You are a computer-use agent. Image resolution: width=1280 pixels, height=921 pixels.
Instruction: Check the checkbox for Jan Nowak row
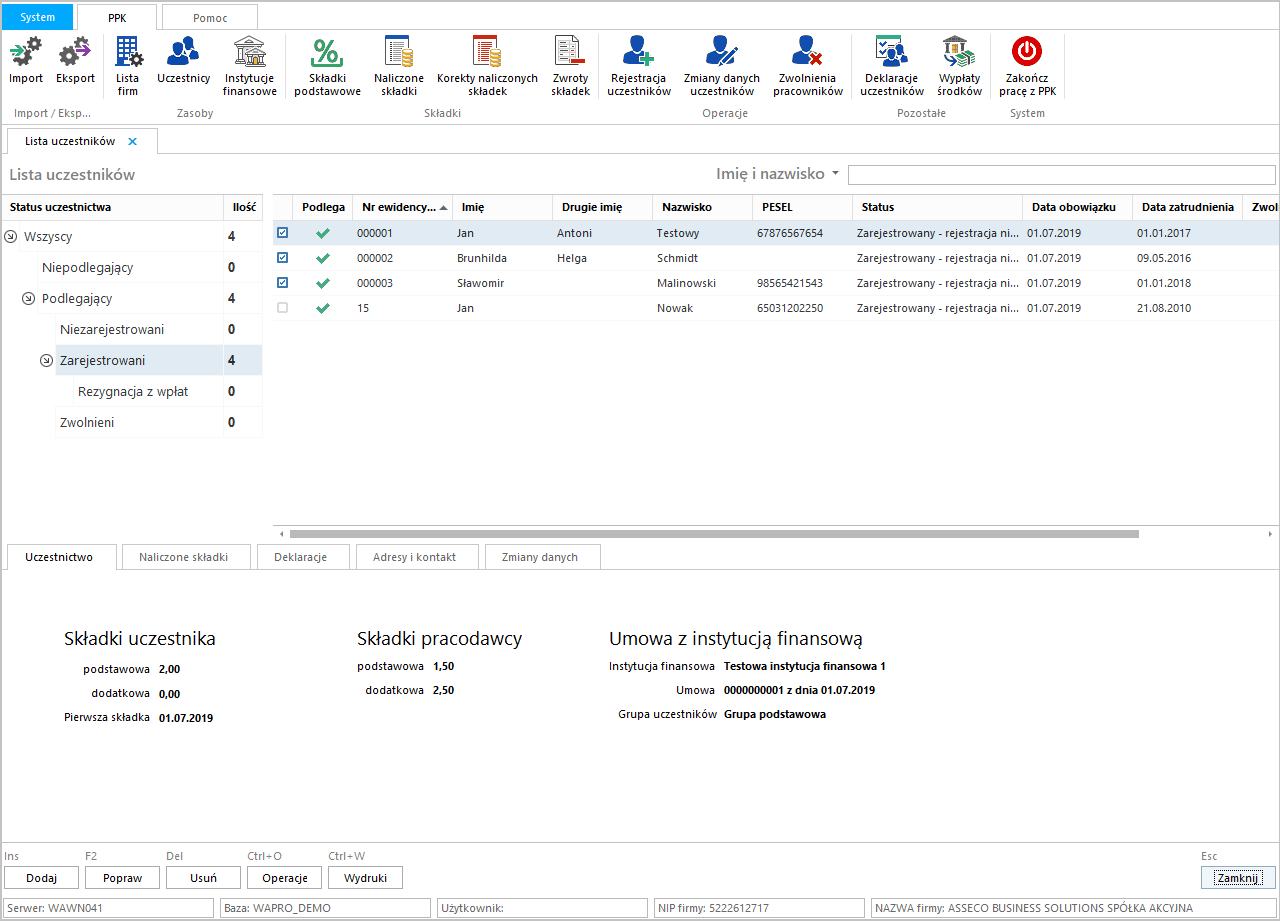[x=282, y=308]
